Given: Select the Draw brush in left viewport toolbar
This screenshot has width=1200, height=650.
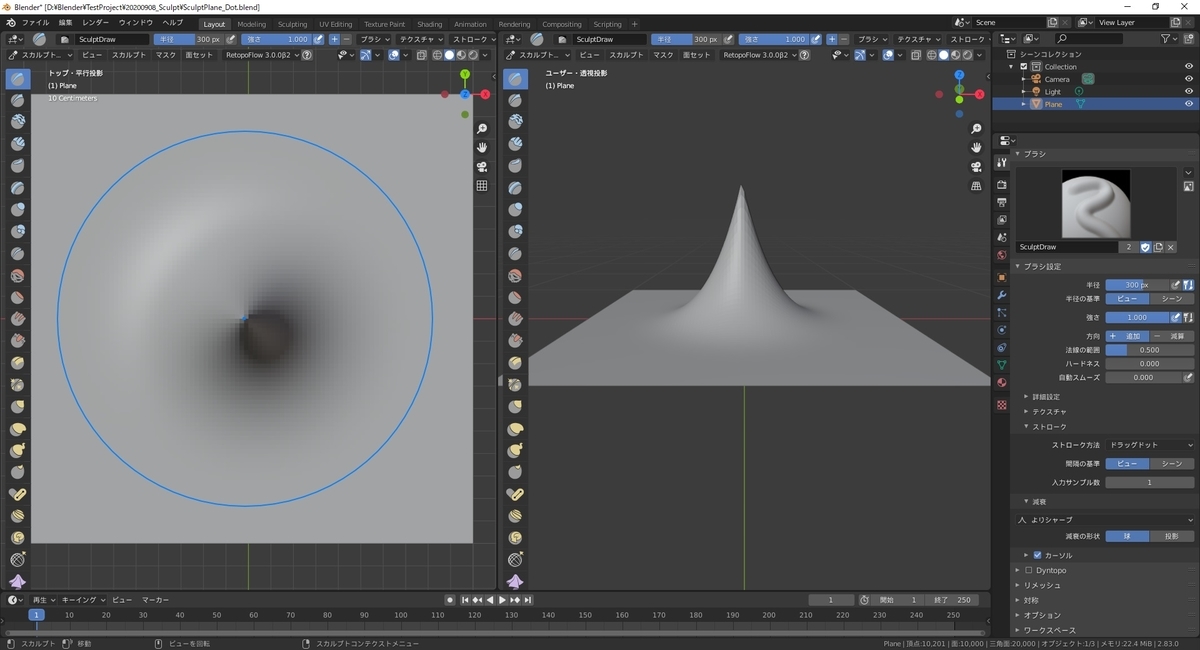Looking at the screenshot, I should 18,79.
